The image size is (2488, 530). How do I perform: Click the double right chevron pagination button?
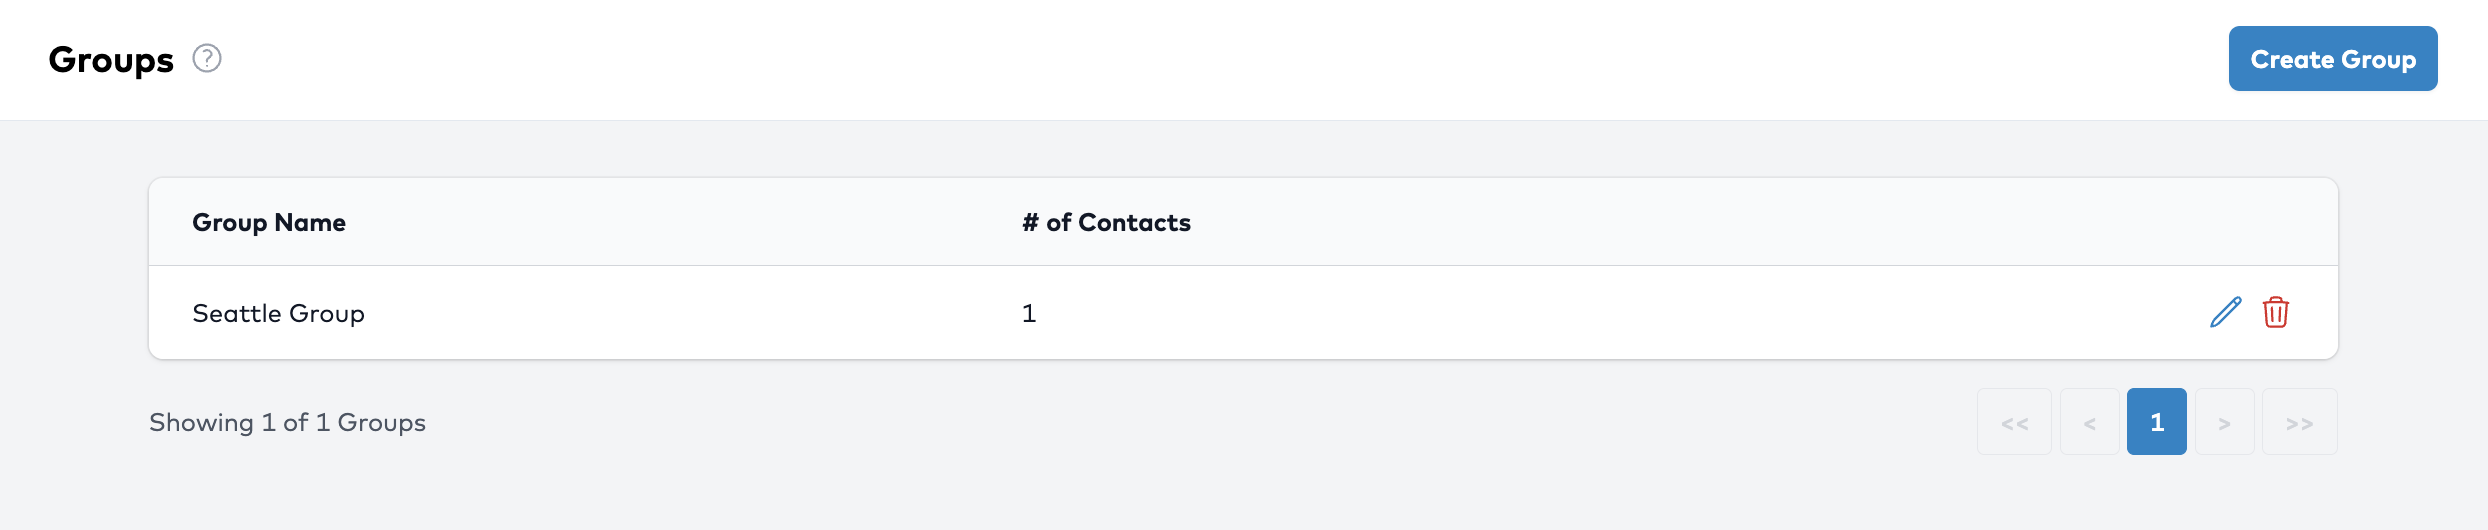pyautogui.click(x=2299, y=422)
